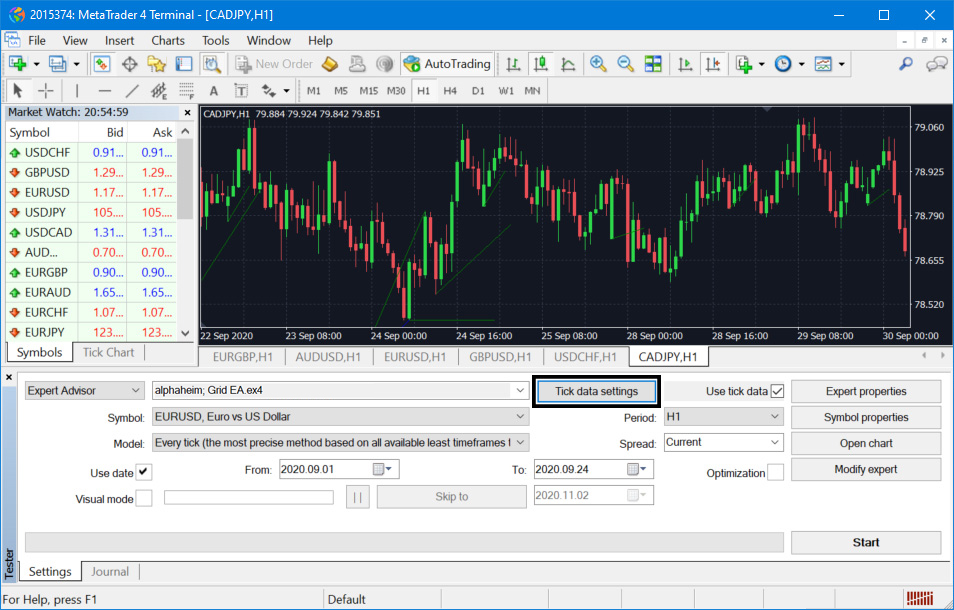Open the tester Journal tab
954x610 pixels.
tap(110, 572)
